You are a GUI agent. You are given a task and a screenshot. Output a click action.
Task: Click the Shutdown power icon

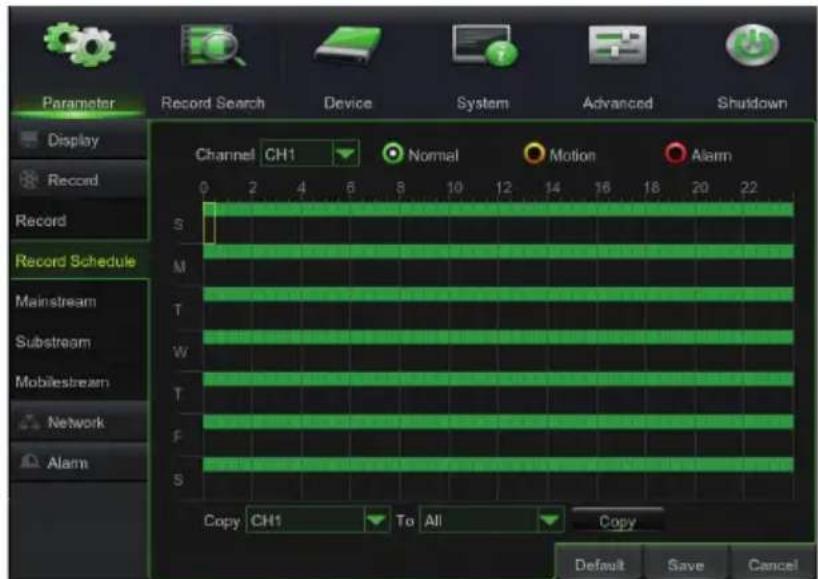coord(752,46)
